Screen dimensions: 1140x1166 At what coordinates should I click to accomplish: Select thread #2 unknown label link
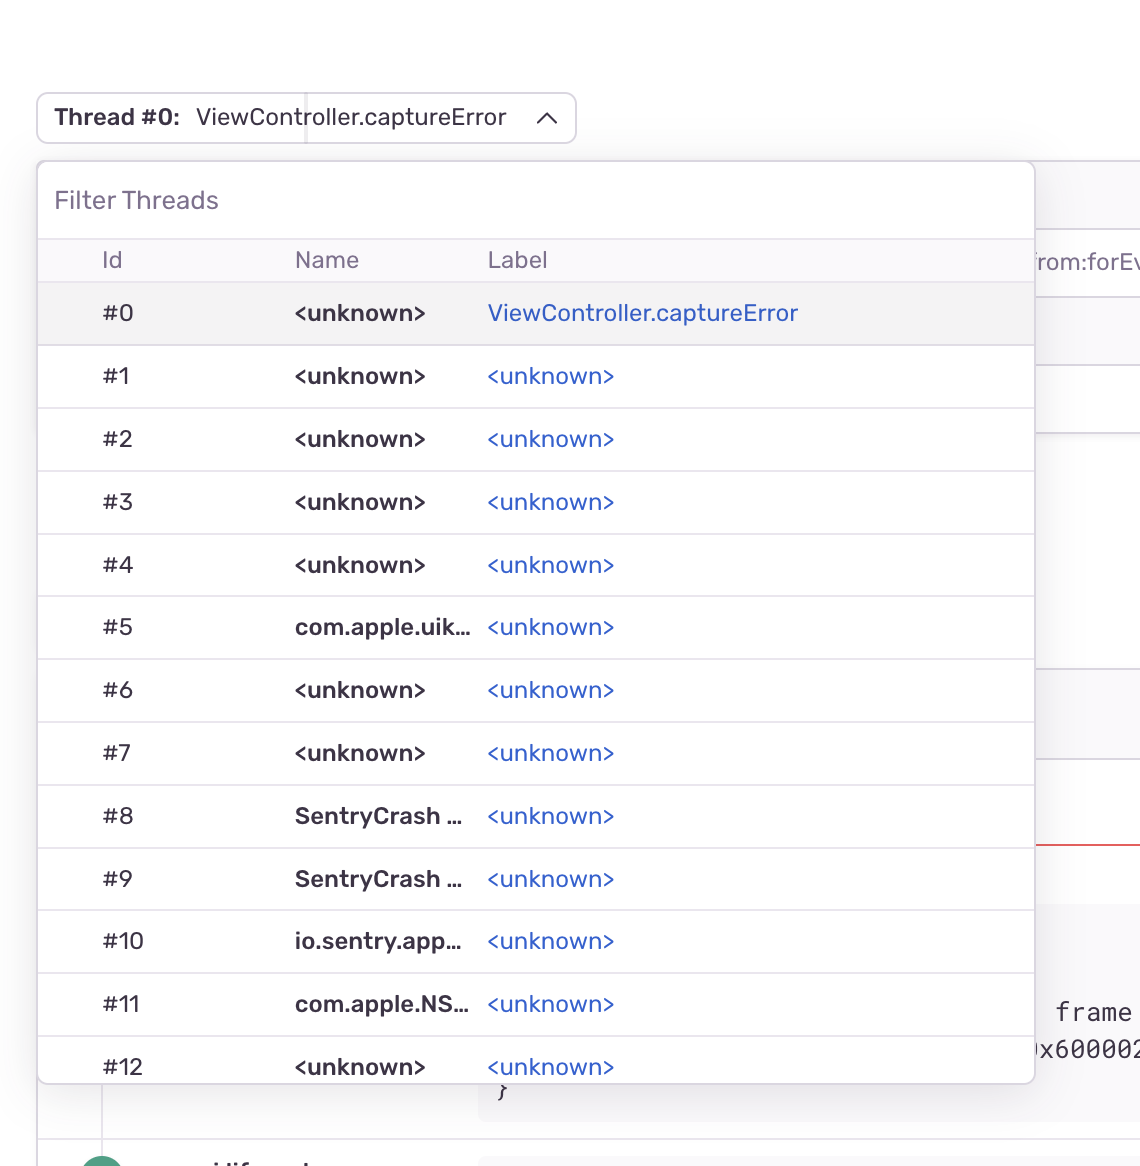(x=550, y=439)
